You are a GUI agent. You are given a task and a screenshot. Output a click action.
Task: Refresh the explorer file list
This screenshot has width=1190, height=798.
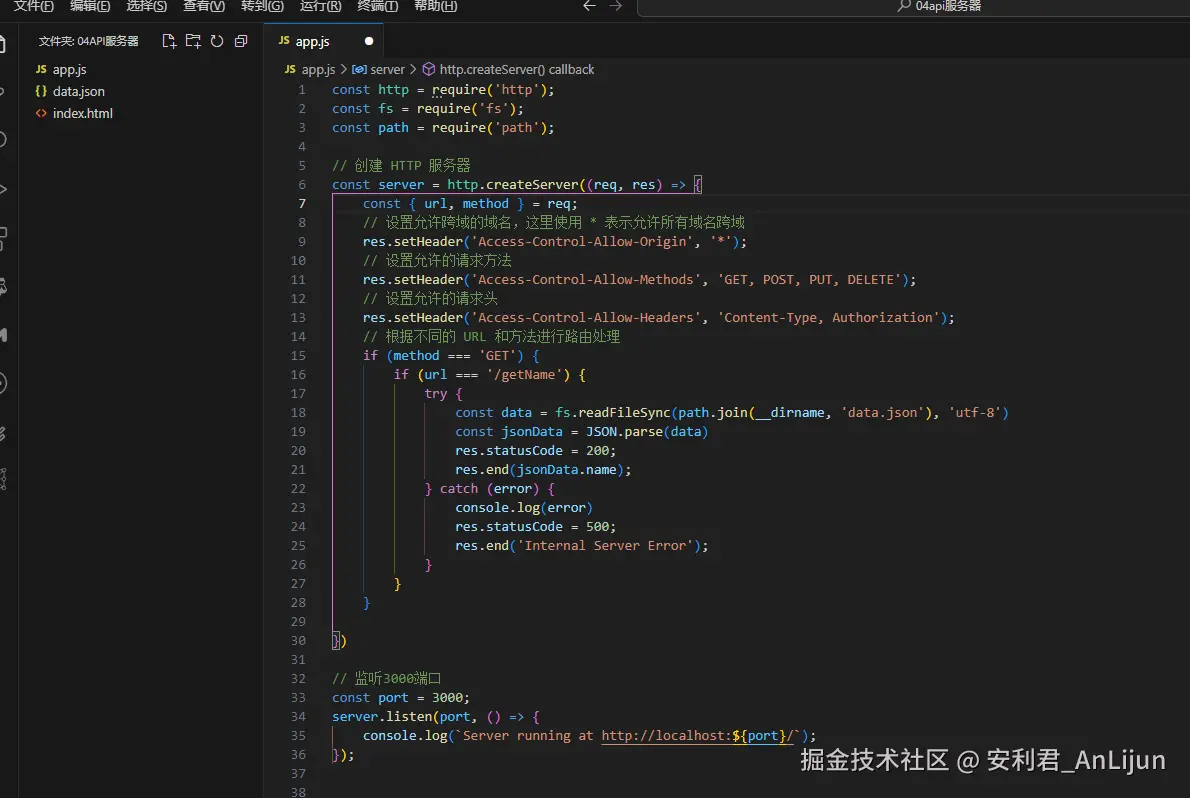(x=216, y=41)
